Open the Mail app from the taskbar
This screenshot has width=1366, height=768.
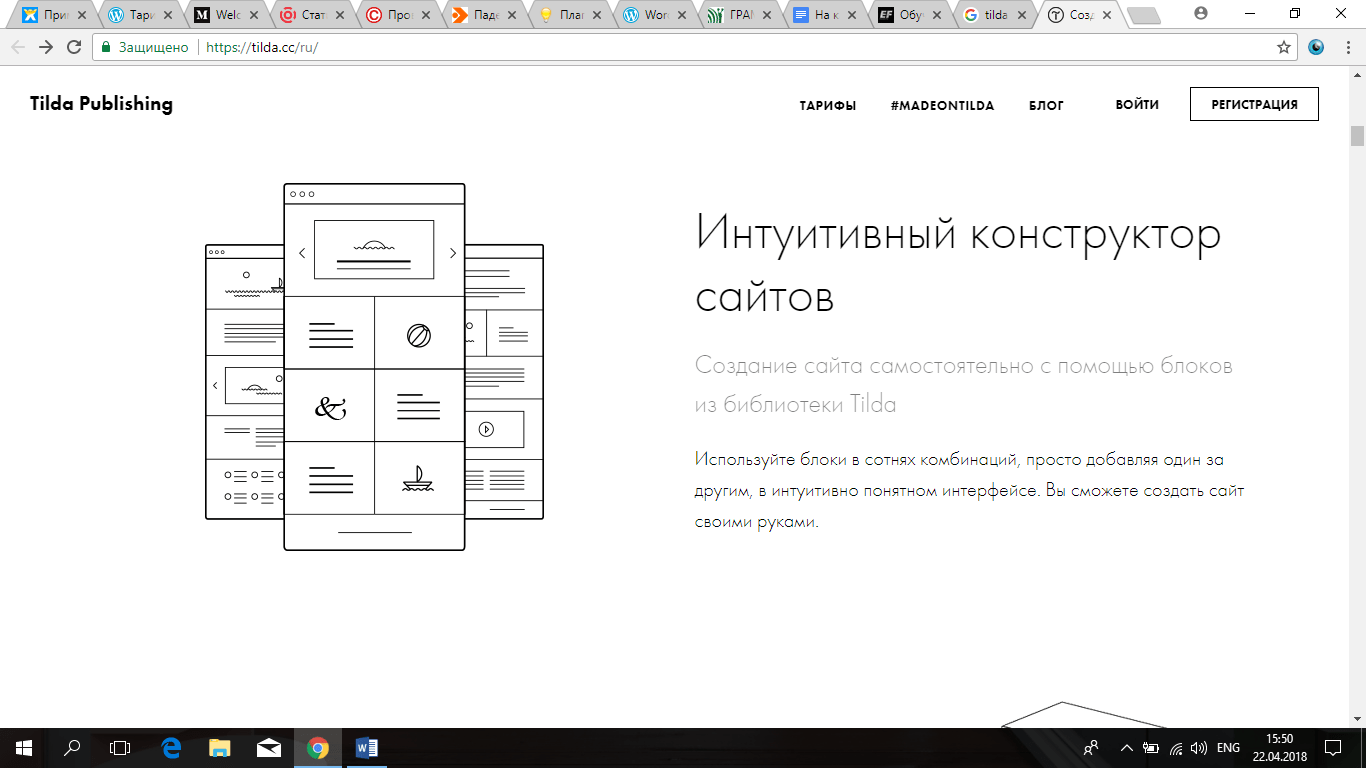click(266, 748)
